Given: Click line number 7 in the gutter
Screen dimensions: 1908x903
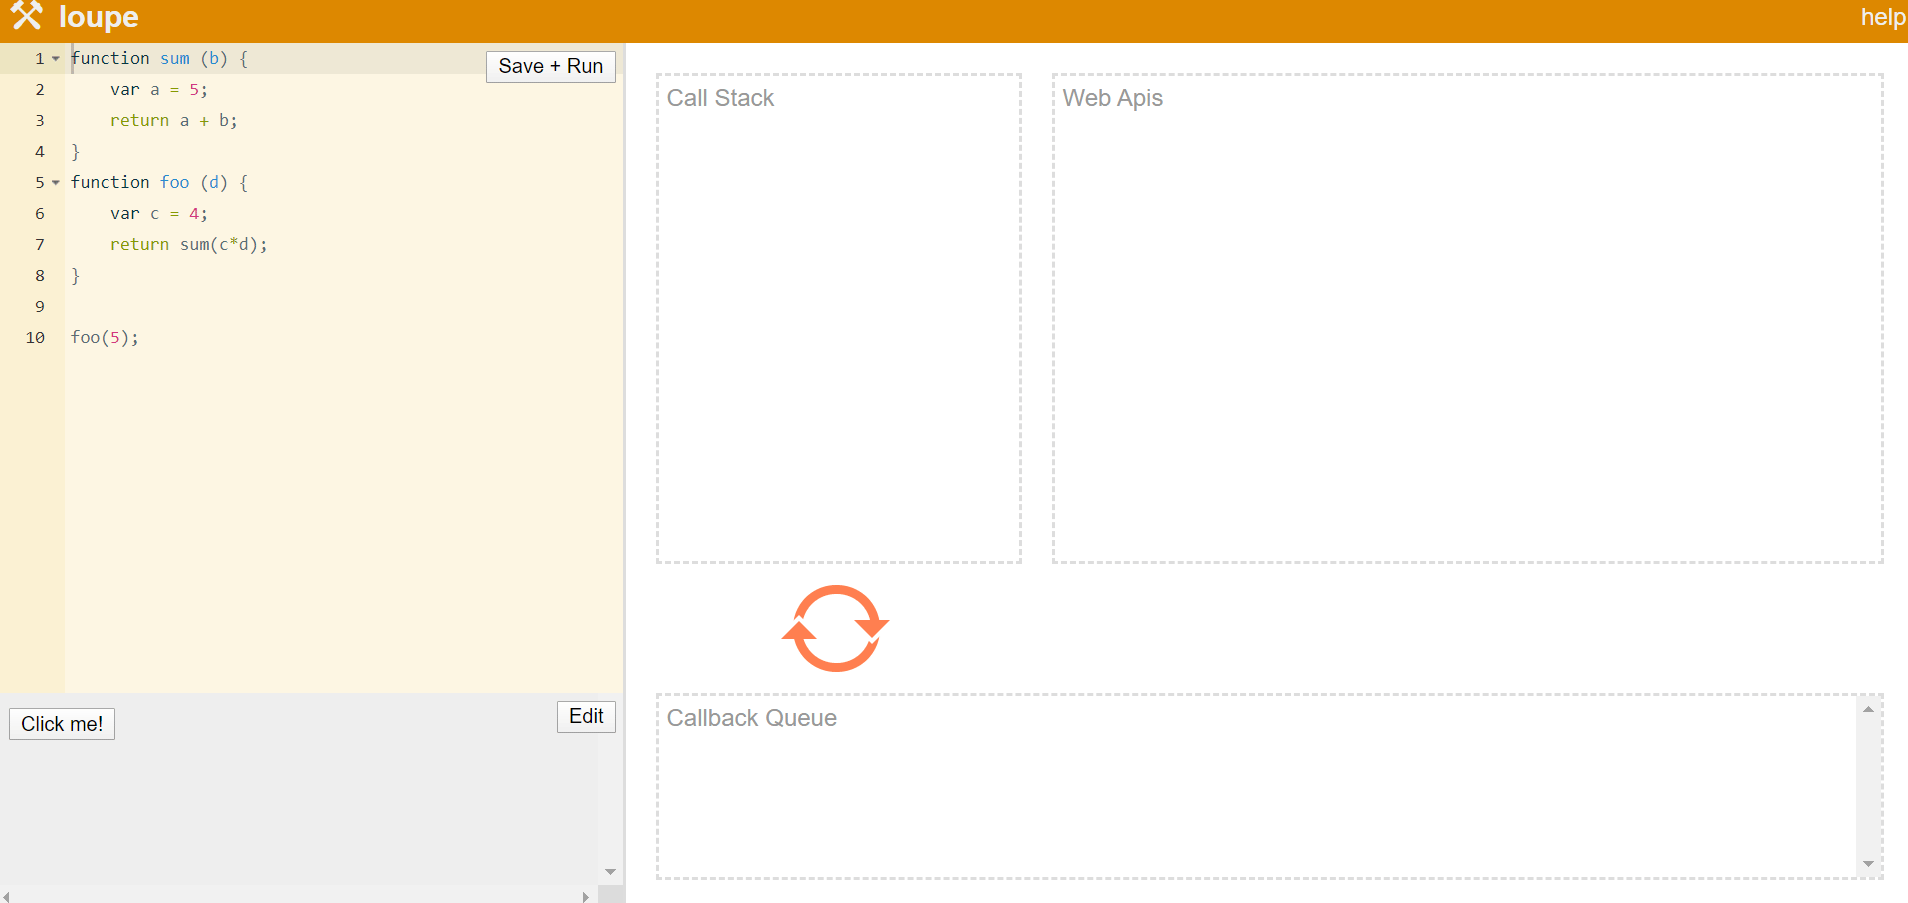Looking at the screenshot, I should click(40, 245).
